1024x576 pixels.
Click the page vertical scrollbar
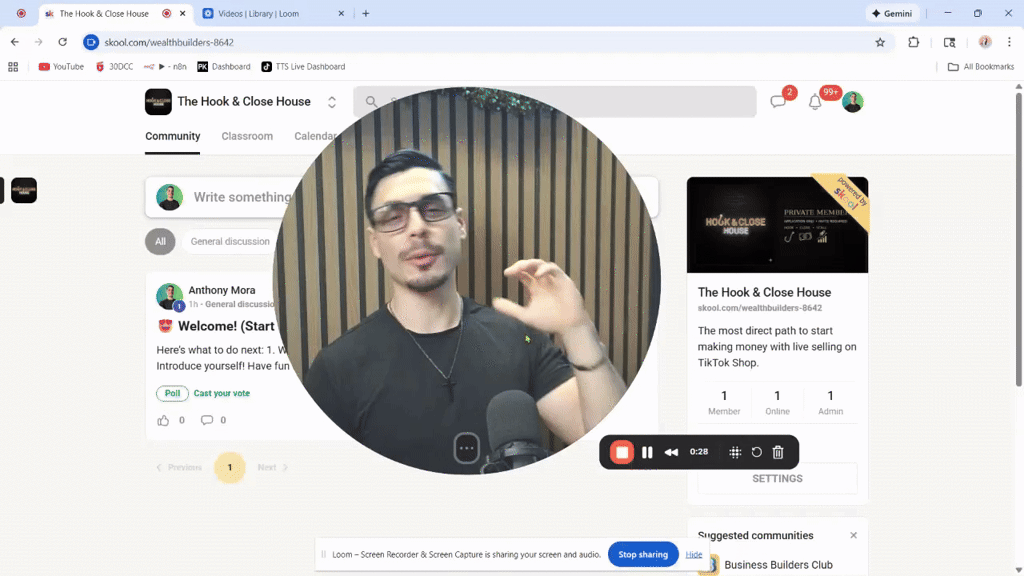pos(1018,238)
